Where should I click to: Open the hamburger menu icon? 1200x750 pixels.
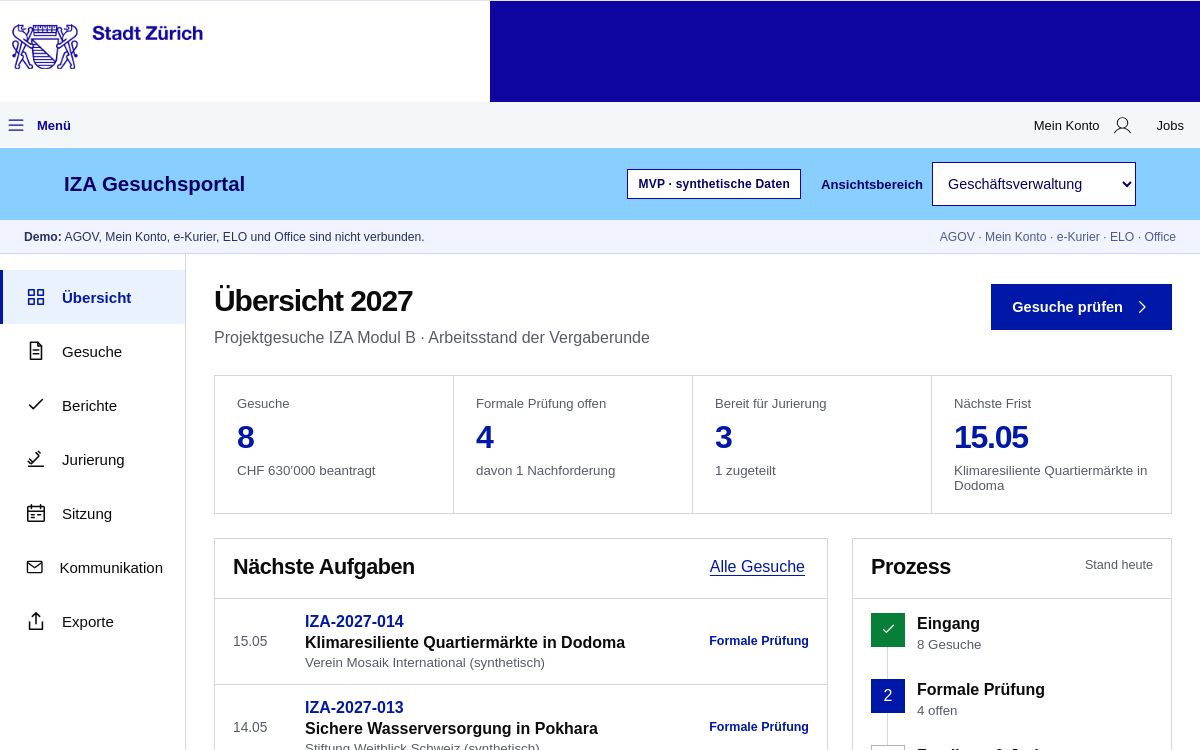pyautogui.click(x=16, y=125)
